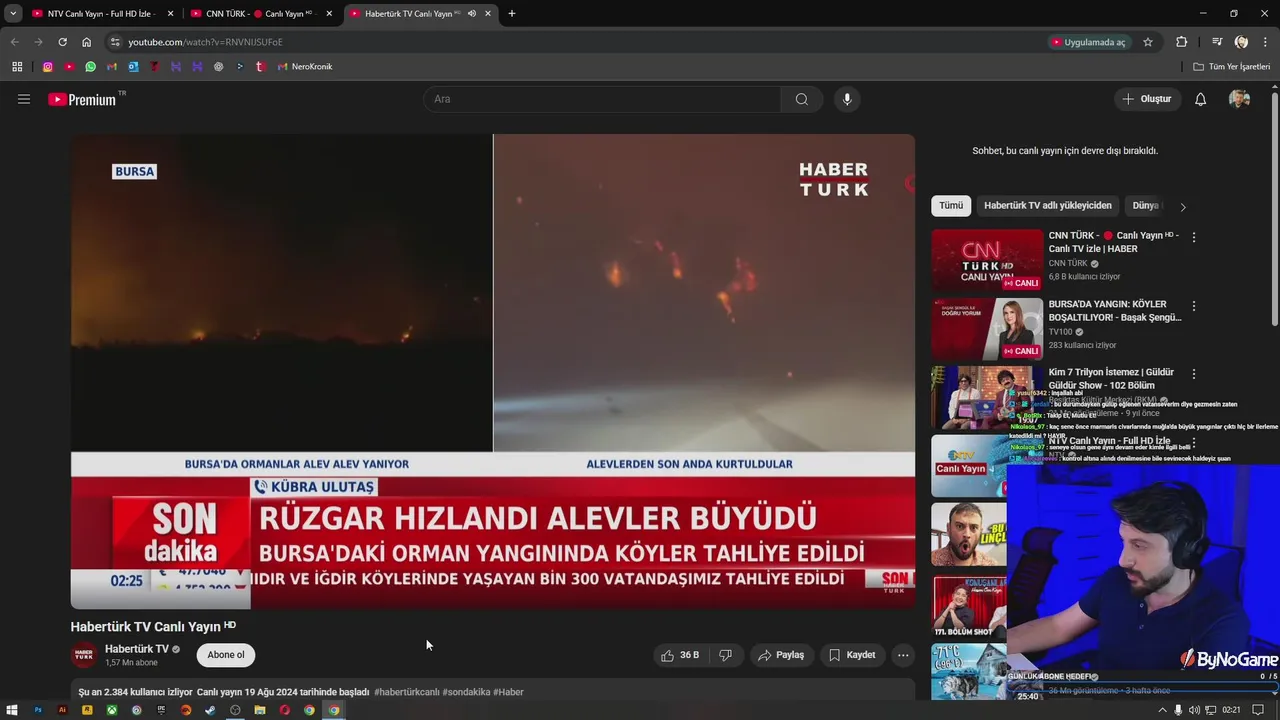Image resolution: width=1280 pixels, height=720 pixels.
Task: Open the Instagram bookmark
Action: (x=47, y=67)
